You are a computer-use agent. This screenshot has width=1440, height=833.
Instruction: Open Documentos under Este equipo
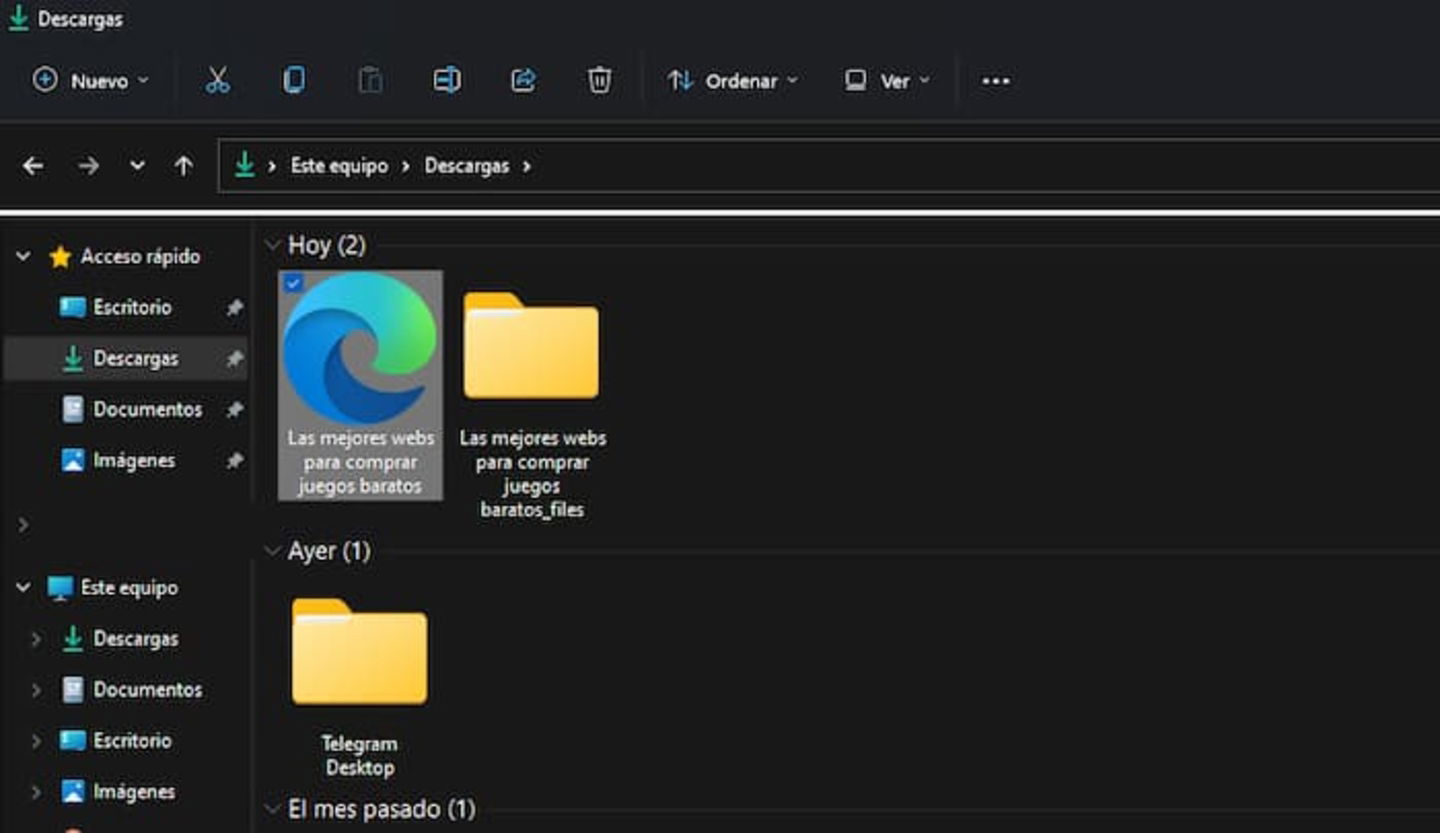point(148,690)
